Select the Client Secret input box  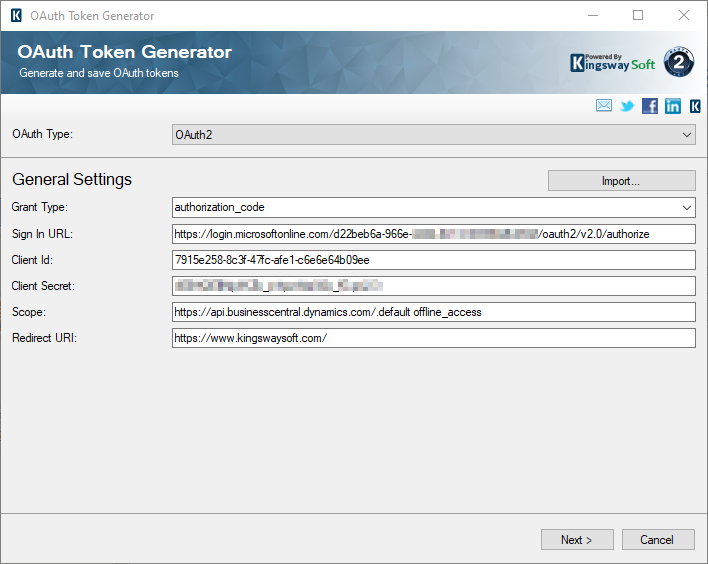(433, 286)
